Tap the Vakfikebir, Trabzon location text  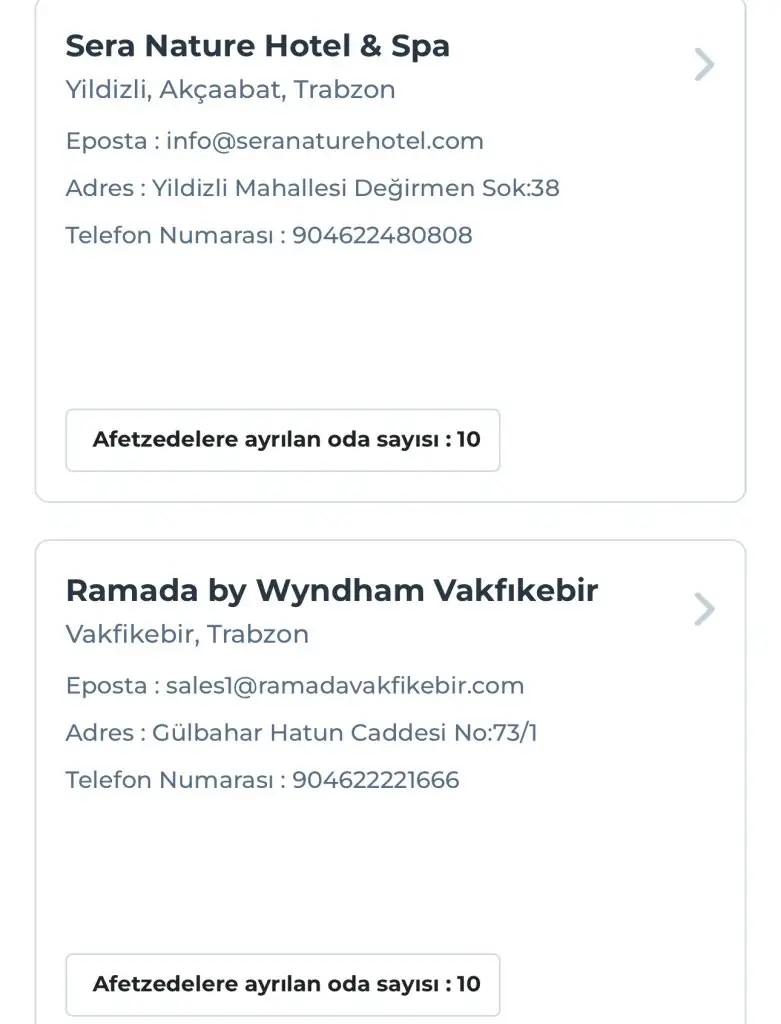tap(187, 634)
